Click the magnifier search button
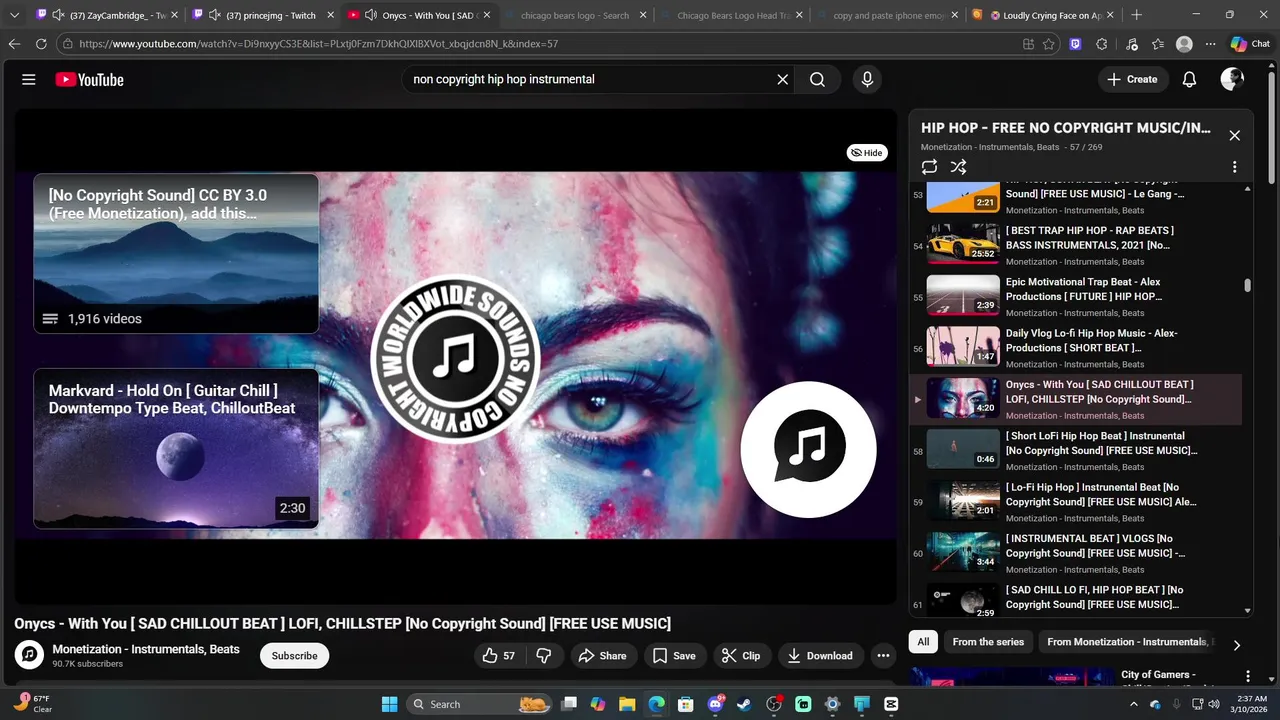Screen dimensions: 1280x720 817,80
